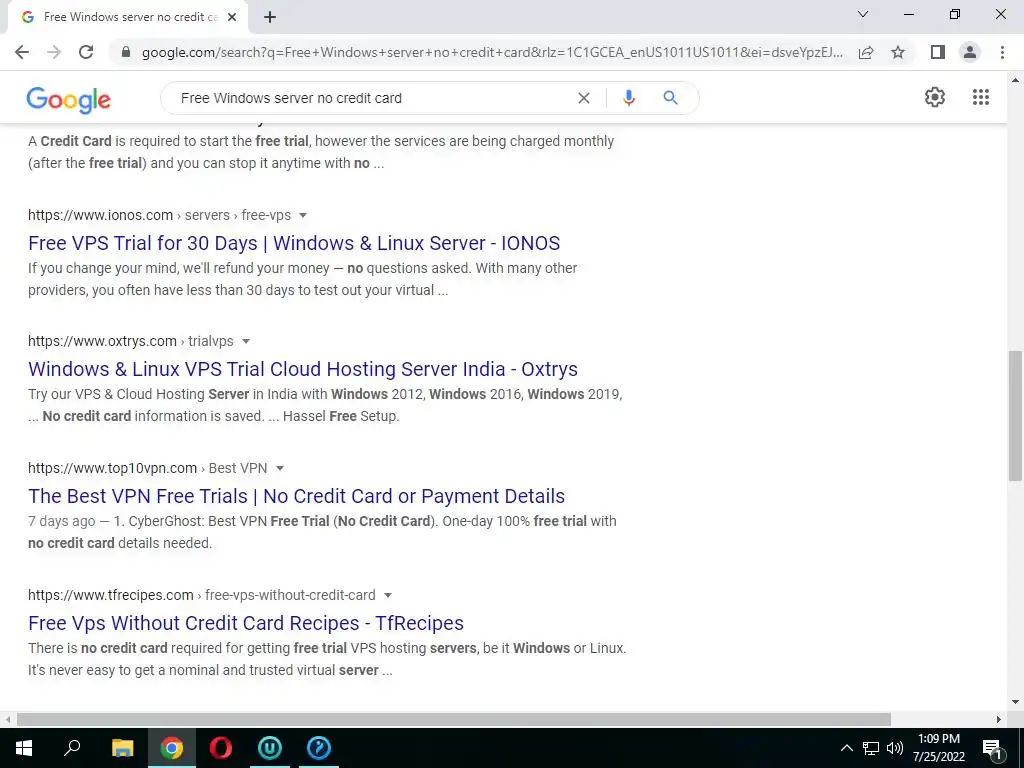Viewport: 1024px width, 768px height.
Task: Open Google quick settings gear
Action: 935,97
